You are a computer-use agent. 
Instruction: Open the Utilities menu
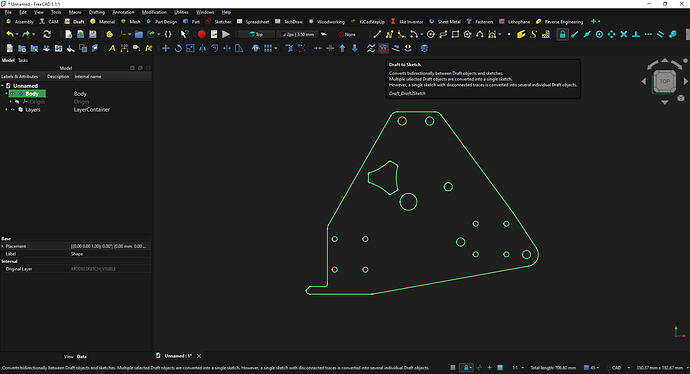[181, 12]
